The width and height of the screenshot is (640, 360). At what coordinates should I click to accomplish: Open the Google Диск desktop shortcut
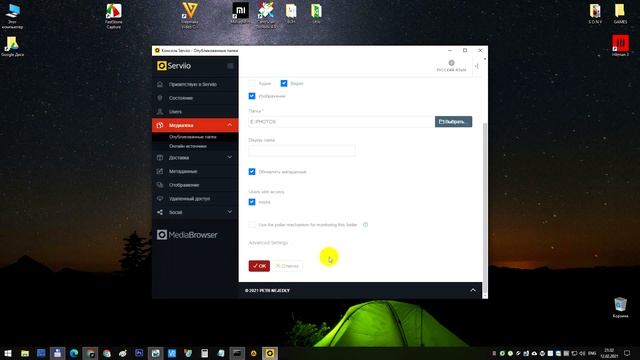click(x=12, y=46)
